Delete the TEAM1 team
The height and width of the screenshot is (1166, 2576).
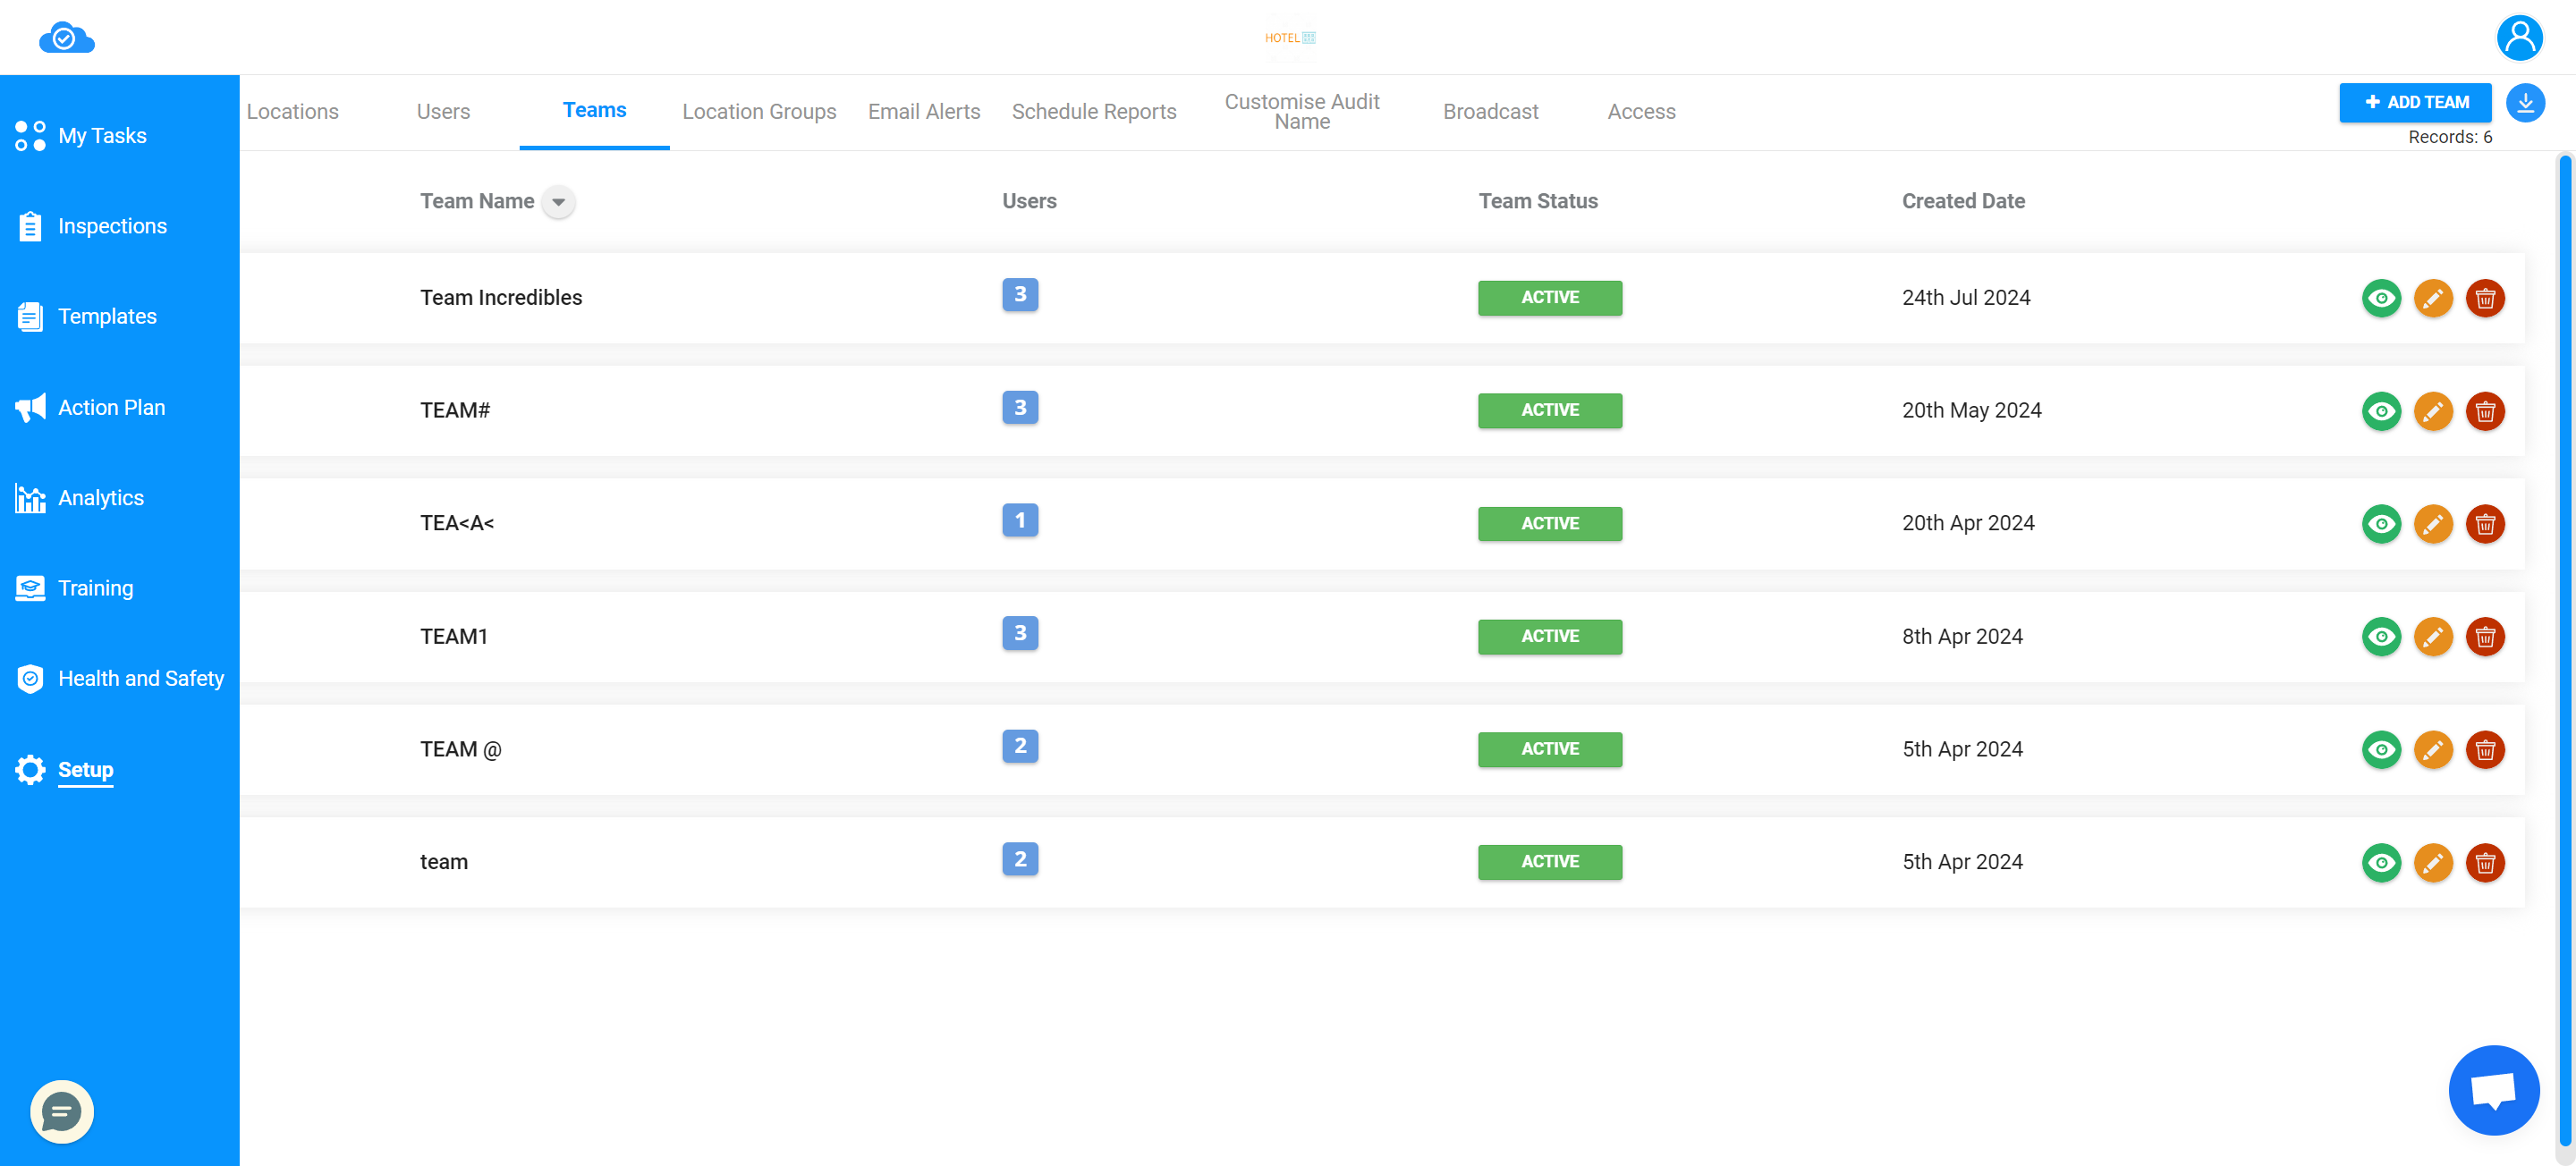2485,637
